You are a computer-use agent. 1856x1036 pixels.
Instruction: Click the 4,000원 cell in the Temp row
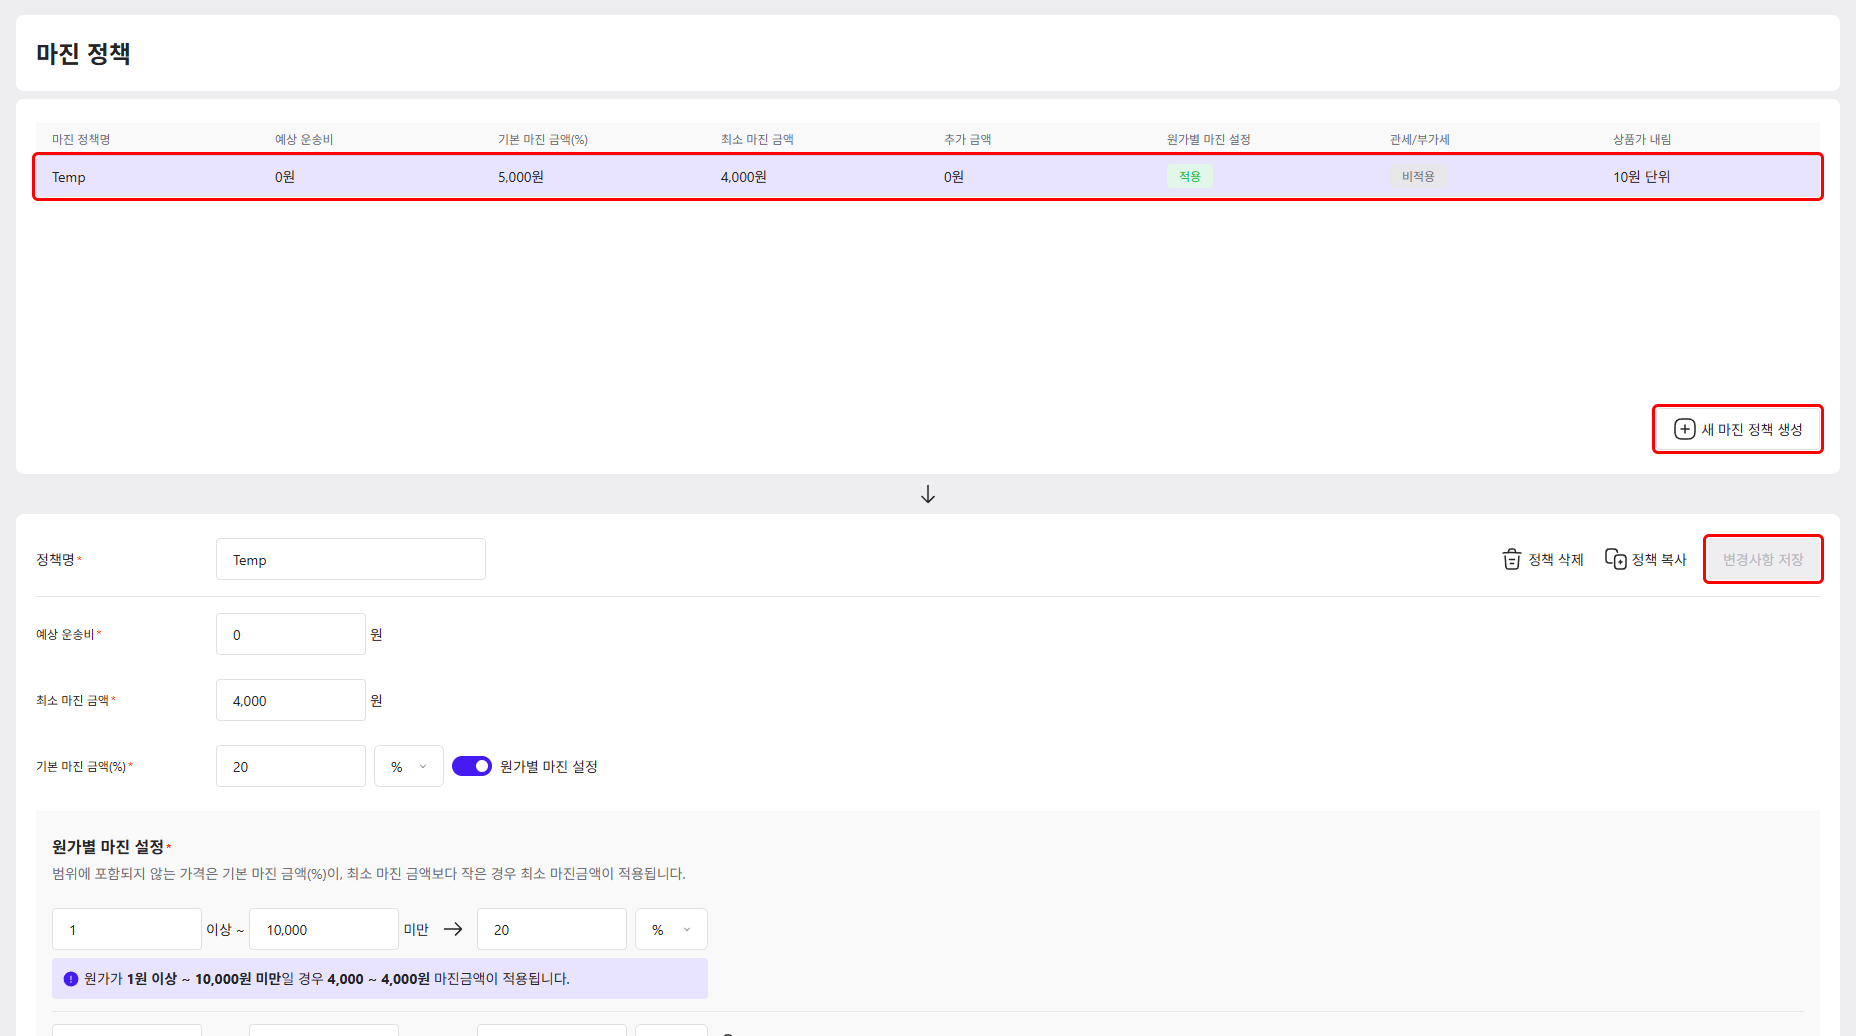click(744, 177)
